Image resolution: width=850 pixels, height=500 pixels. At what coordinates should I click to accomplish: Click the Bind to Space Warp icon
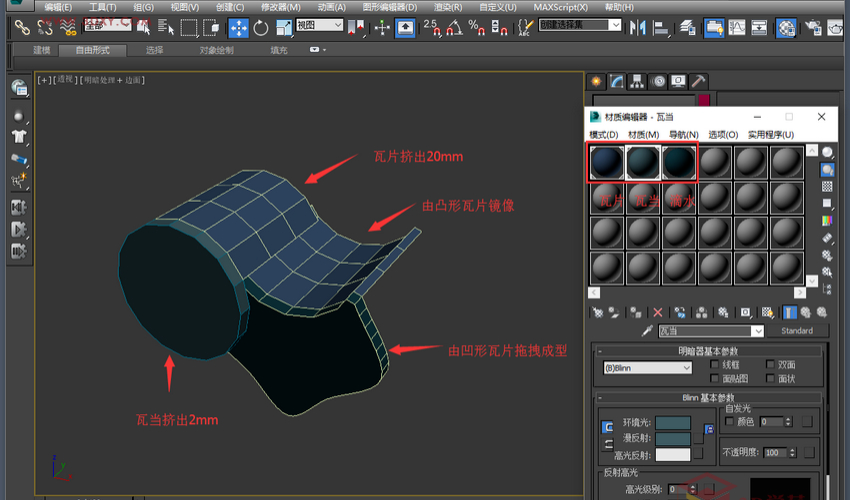pos(68,27)
